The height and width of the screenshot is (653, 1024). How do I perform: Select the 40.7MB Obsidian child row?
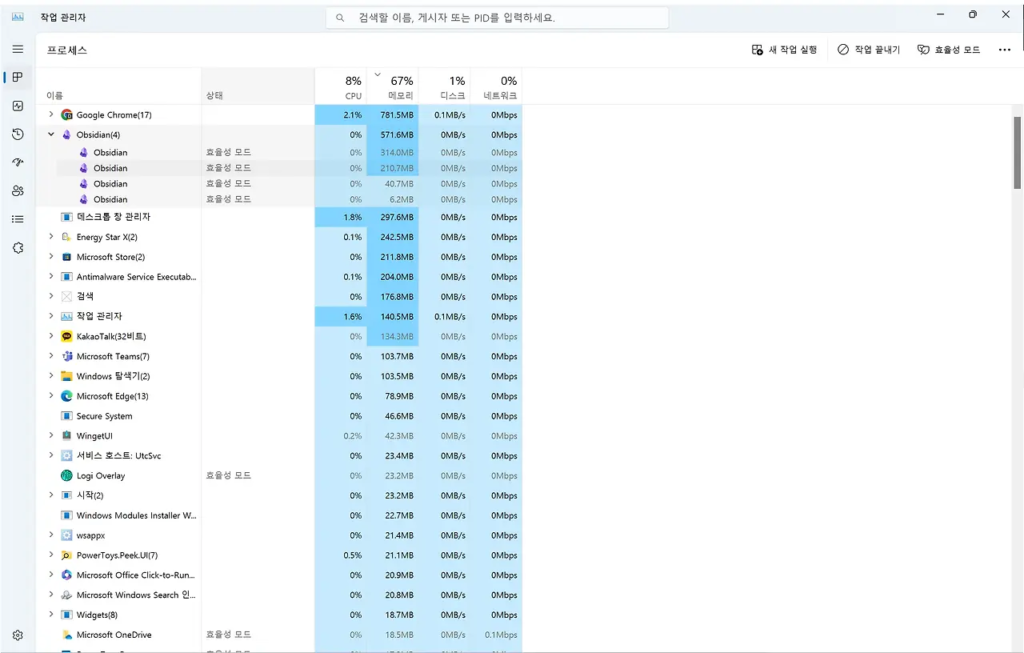pos(280,183)
